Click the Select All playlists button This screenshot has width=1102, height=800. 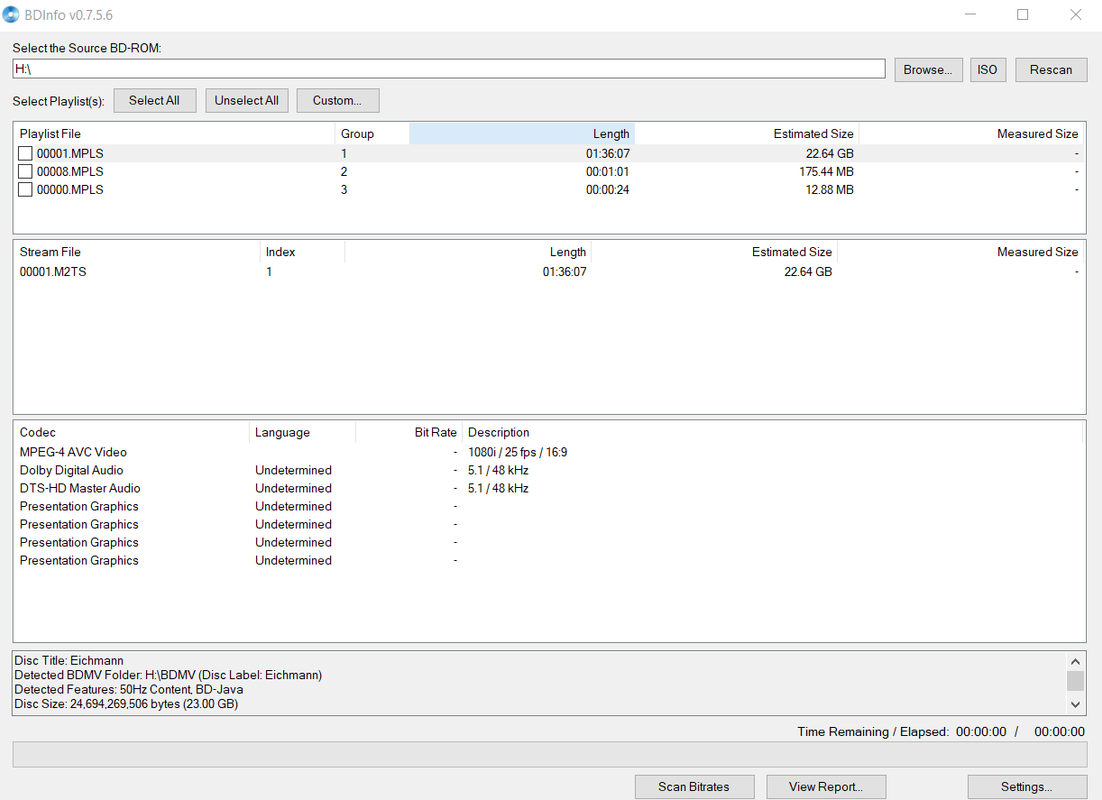pyautogui.click(x=154, y=101)
